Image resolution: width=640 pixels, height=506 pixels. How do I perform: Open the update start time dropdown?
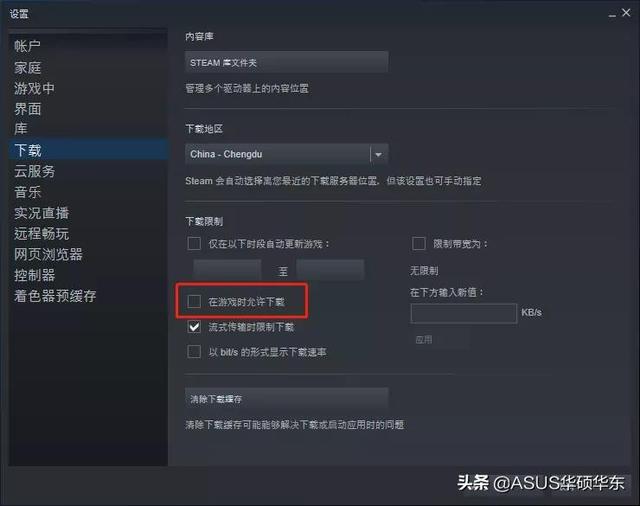coord(227,270)
